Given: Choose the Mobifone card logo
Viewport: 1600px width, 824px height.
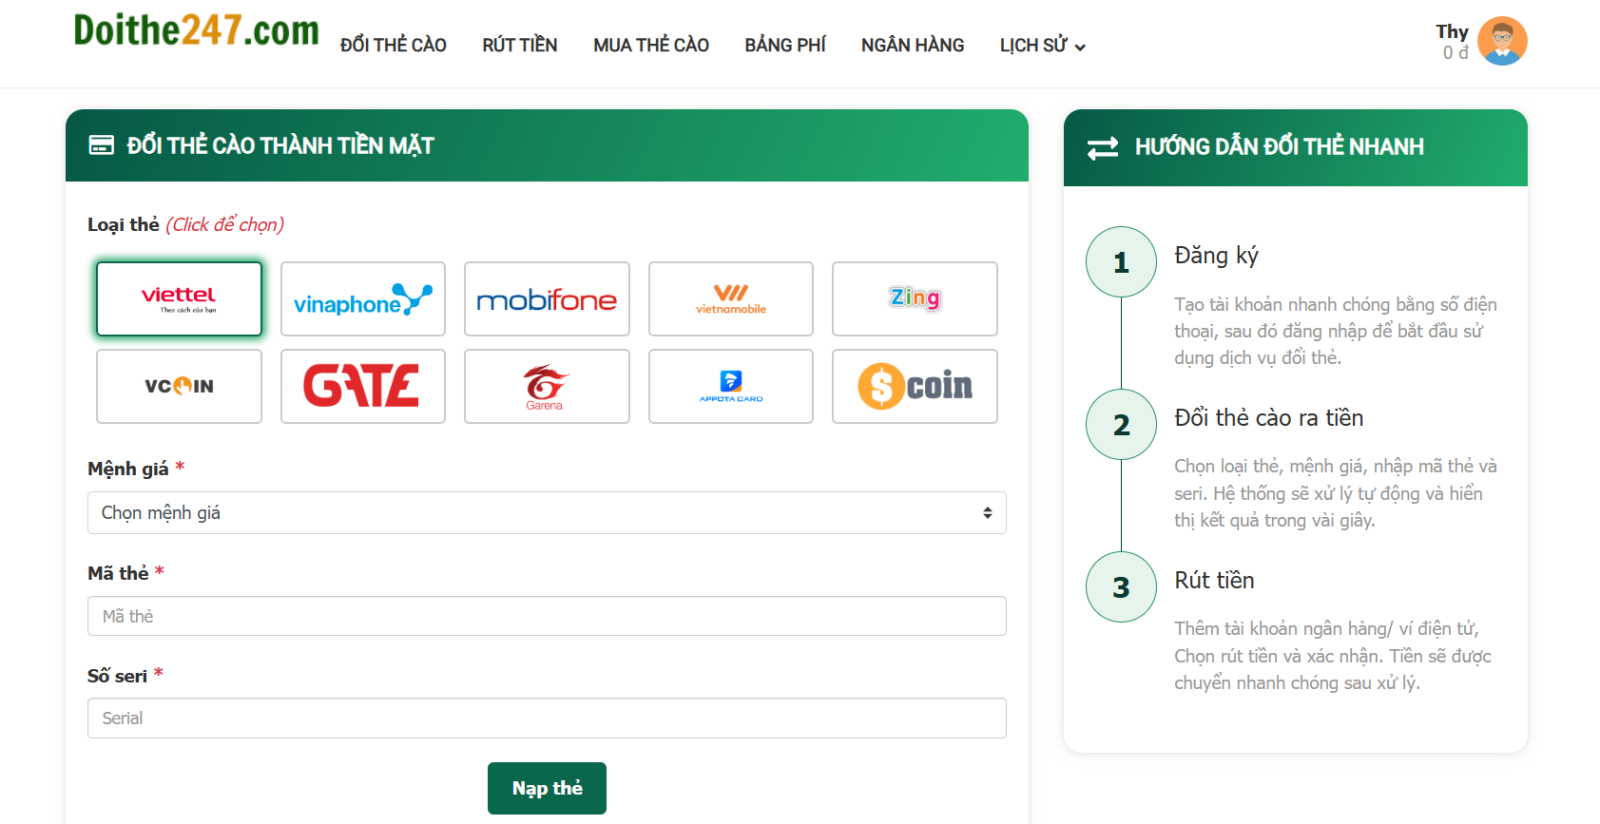Looking at the screenshot, I should tap(547, 299).
